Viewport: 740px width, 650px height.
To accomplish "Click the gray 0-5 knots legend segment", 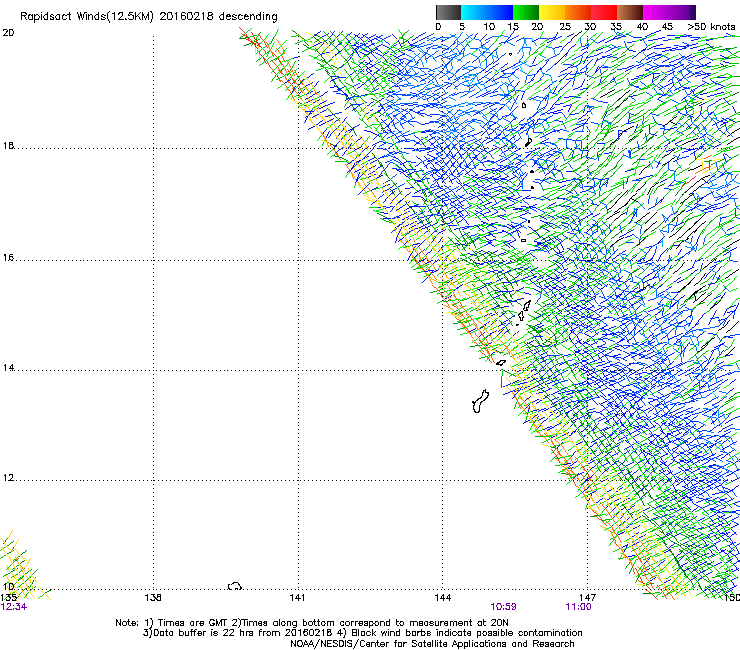I will coord(448,12).
